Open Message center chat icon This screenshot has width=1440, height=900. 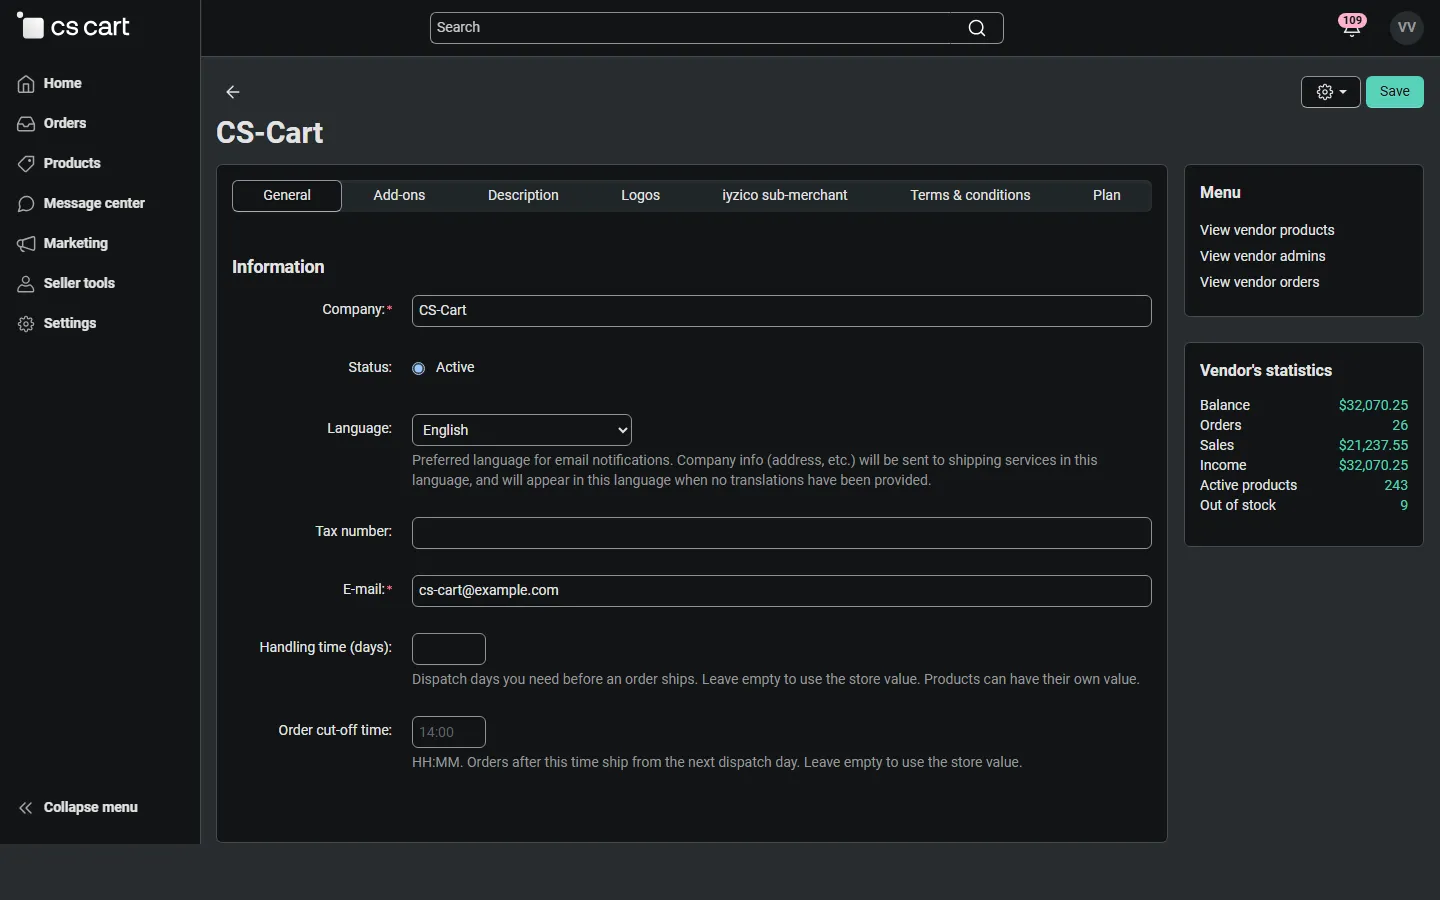tap(26, 204)
